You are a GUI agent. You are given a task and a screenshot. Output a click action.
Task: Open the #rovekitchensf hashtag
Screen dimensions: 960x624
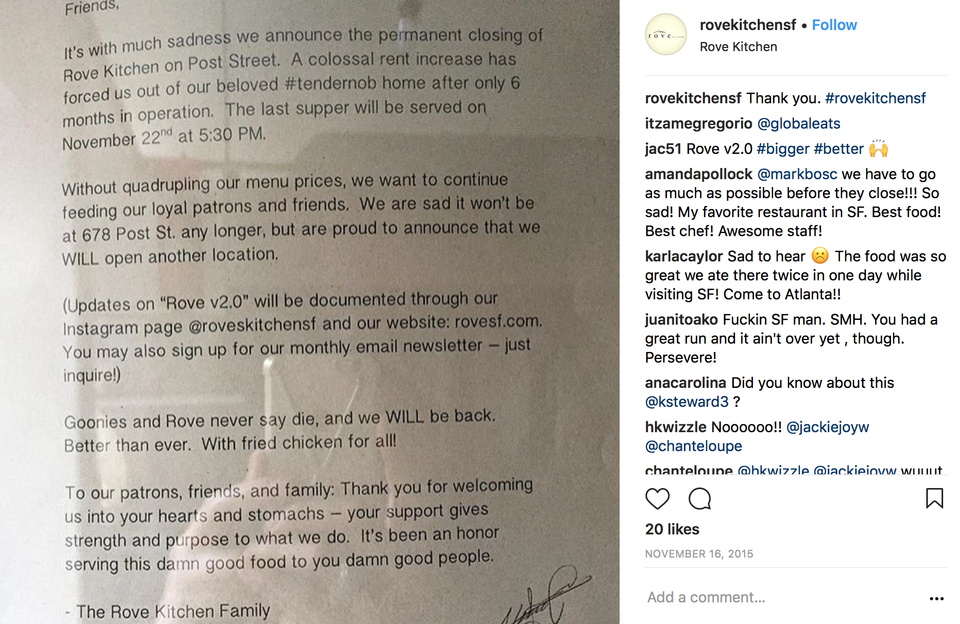pyautogui.click(x=875, y=98)
